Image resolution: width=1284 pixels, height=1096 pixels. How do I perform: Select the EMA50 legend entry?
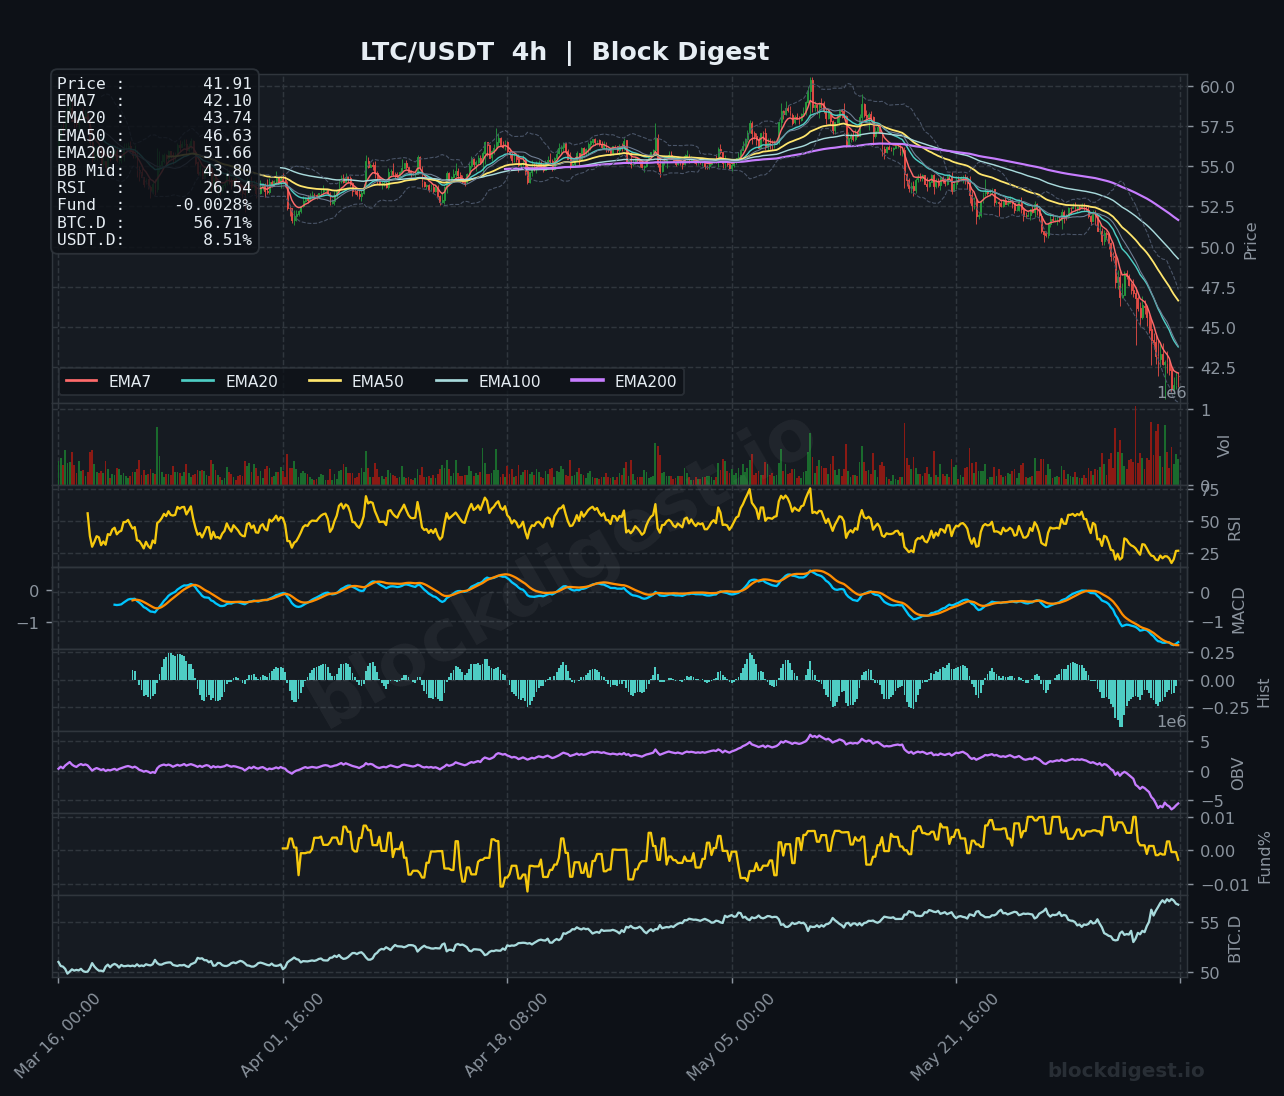point(356,381)
